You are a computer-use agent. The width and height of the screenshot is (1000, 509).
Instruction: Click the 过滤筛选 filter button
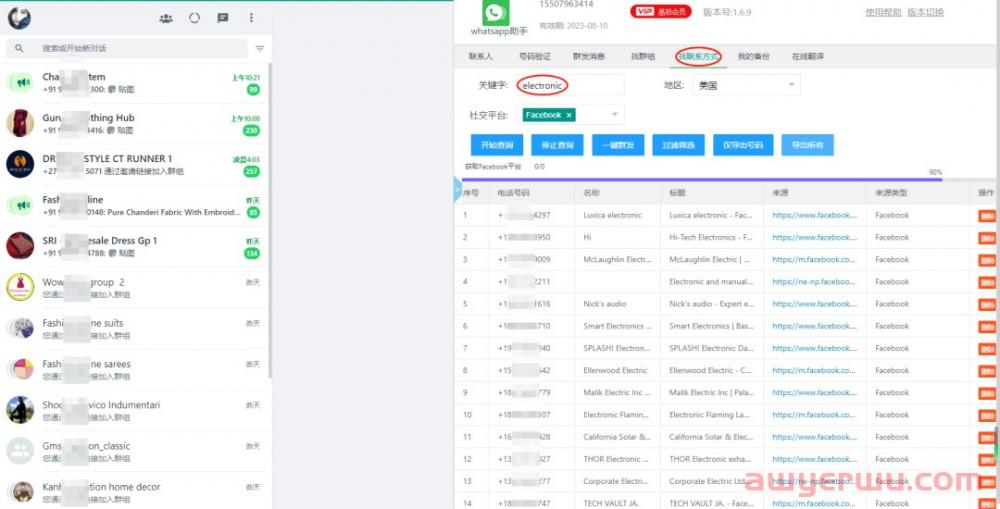coord(679,145)
